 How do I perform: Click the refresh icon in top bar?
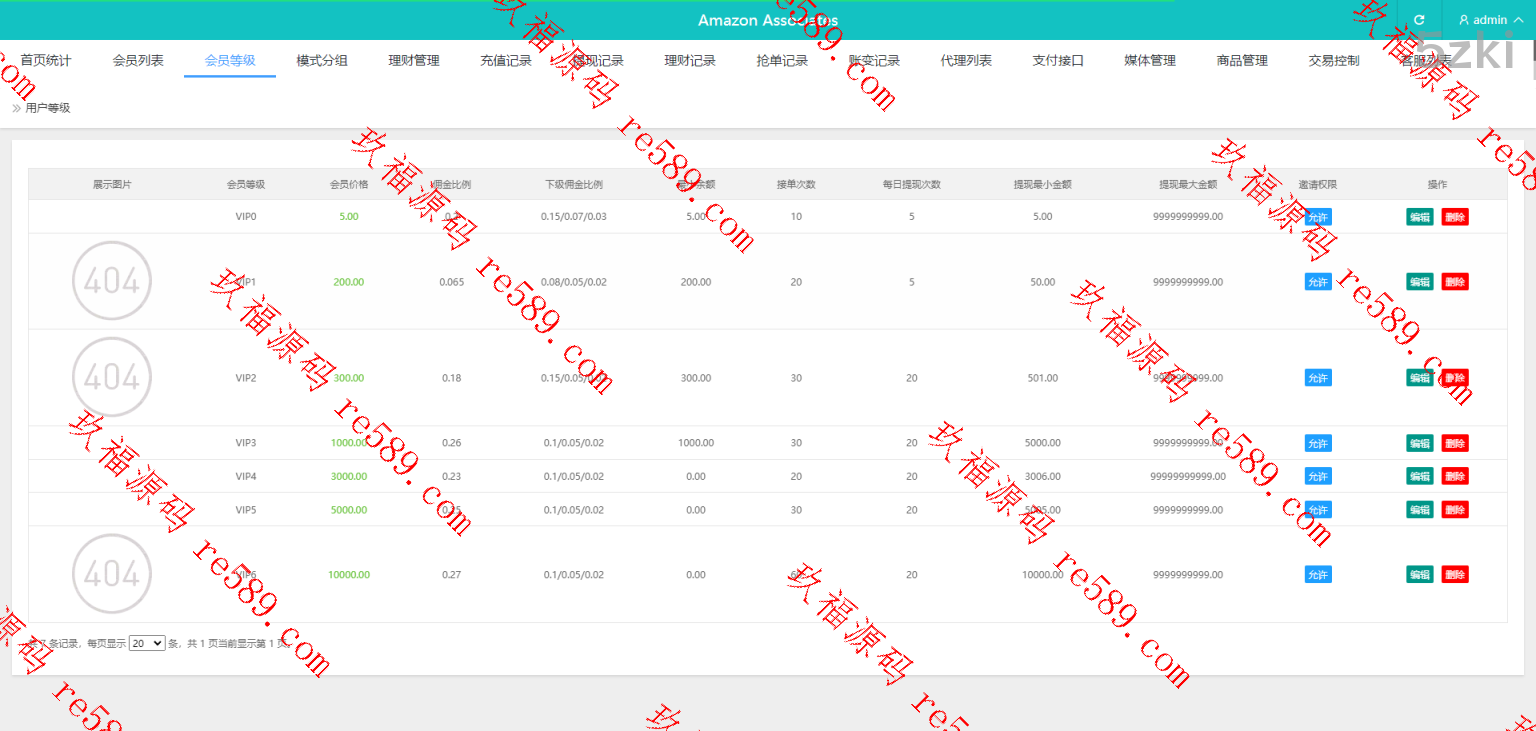click(1419, 20)
